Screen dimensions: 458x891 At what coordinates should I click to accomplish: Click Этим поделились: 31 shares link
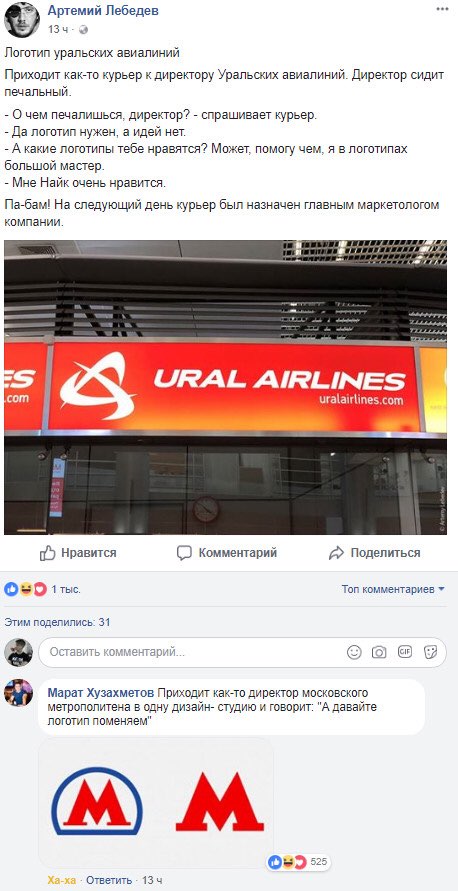57,622
